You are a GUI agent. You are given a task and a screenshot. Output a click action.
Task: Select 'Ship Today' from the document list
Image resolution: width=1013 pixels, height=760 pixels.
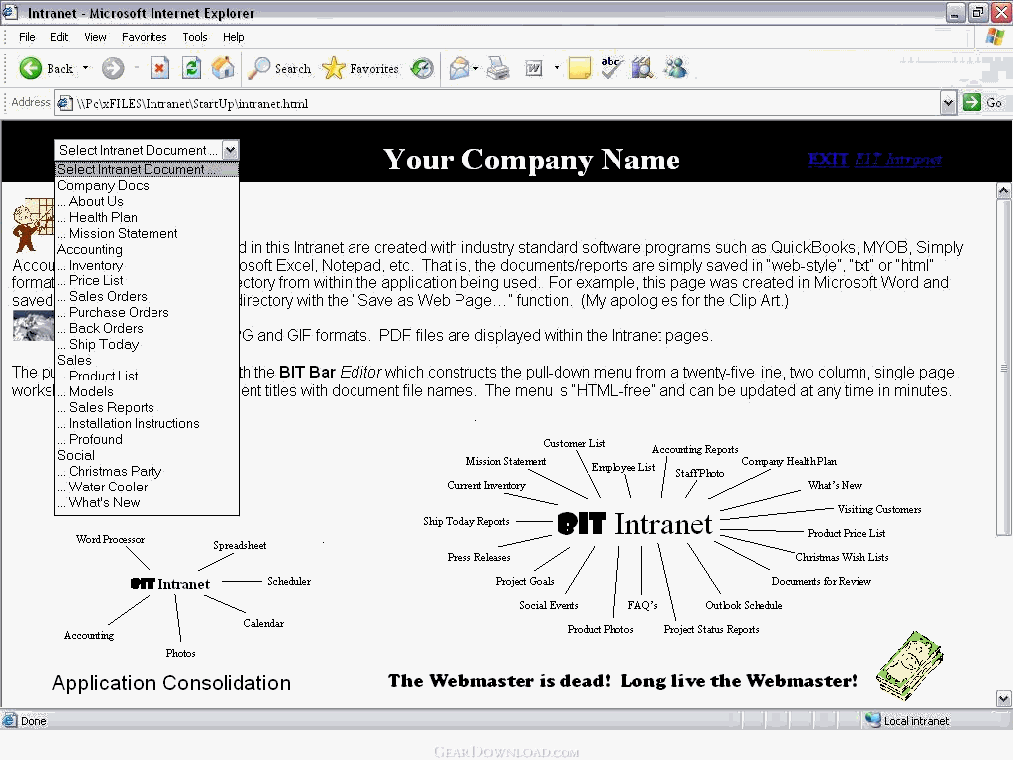[147, 344]
